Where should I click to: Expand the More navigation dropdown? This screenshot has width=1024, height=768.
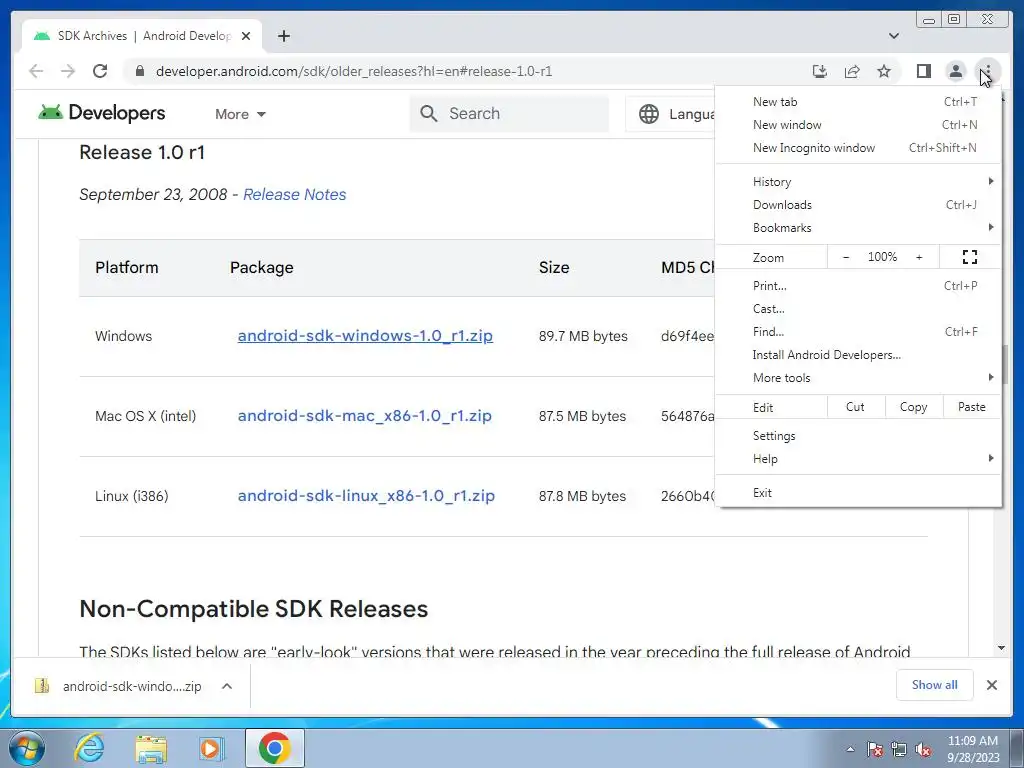240,114
